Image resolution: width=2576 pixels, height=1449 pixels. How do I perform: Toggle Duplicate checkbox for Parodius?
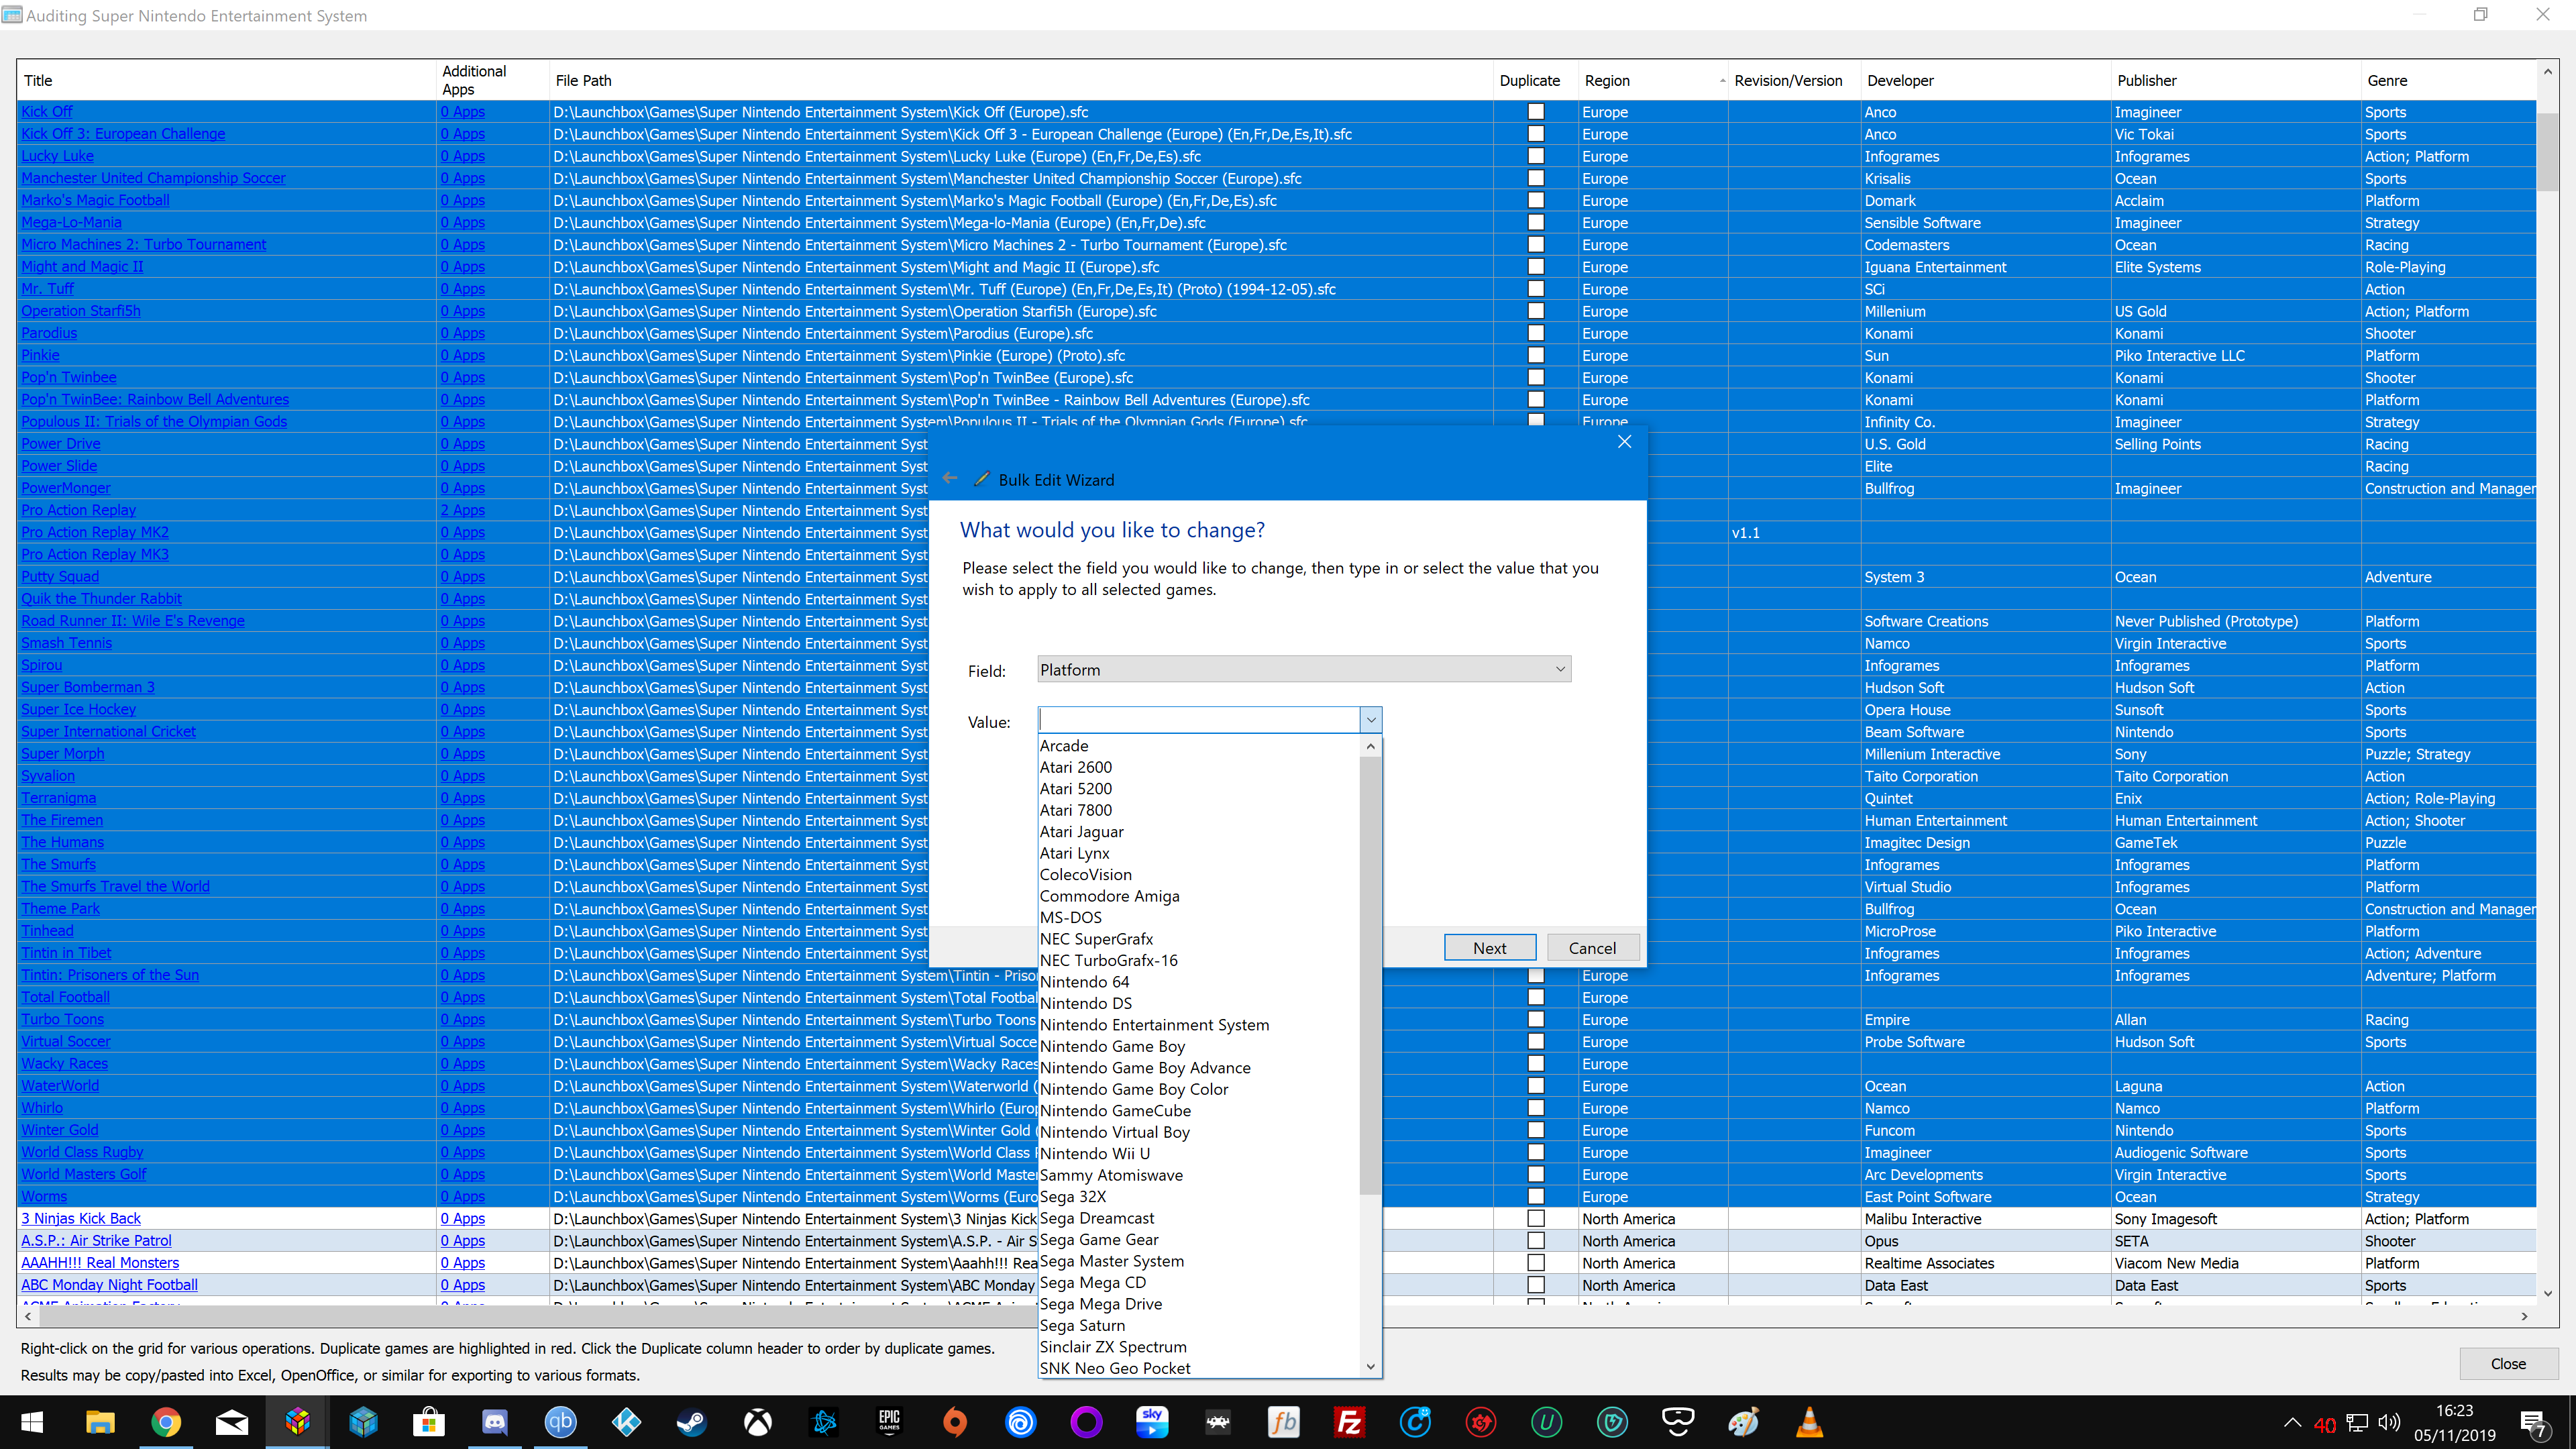(x=1536, y=333)
